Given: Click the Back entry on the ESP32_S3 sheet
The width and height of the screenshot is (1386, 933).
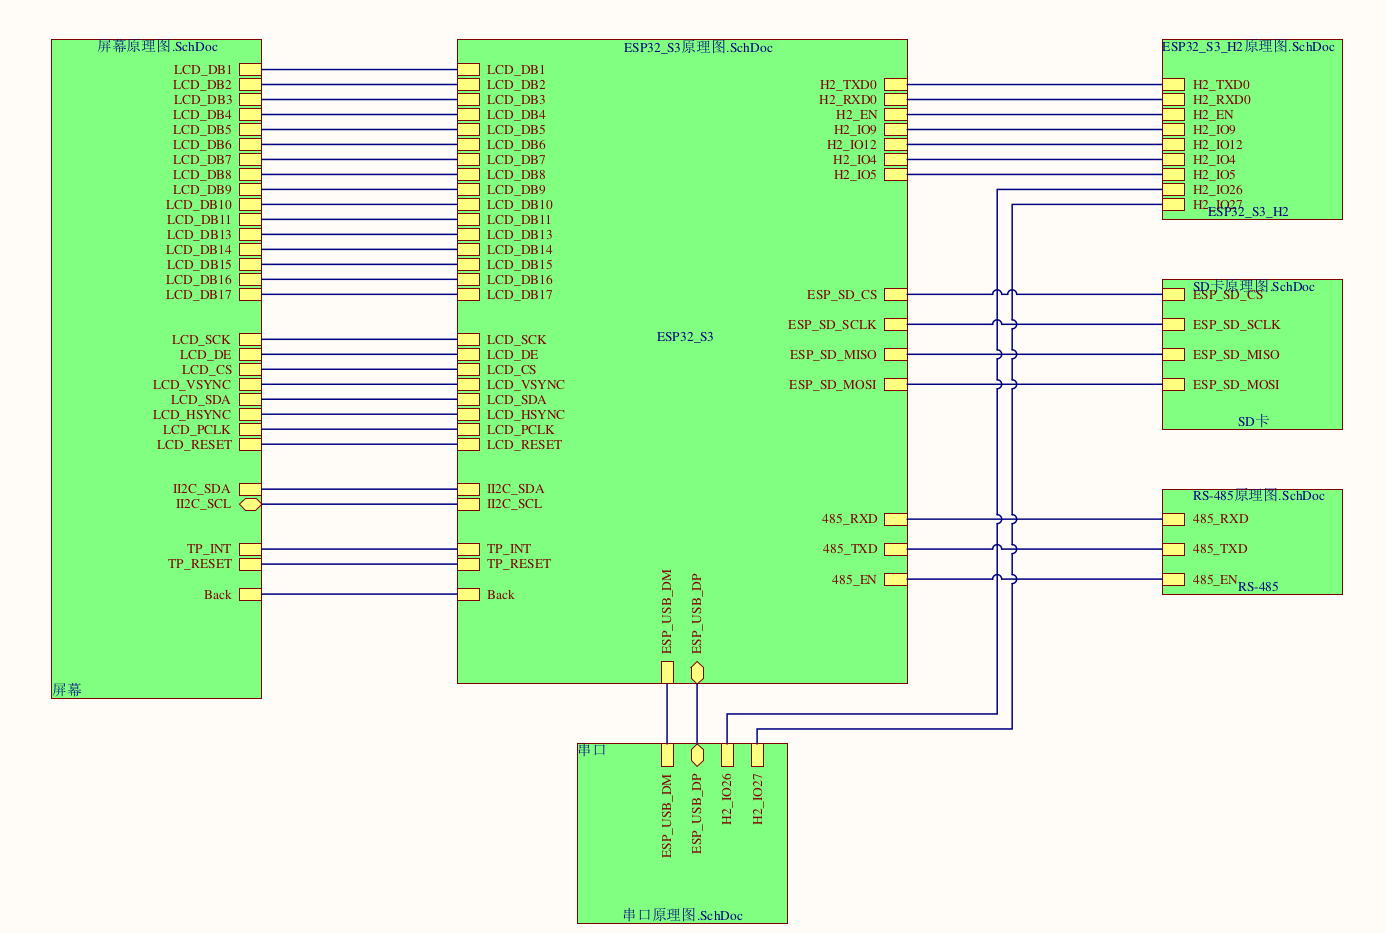Looking at the screenshot, I should pyautogui.click(x=469, y=595).
